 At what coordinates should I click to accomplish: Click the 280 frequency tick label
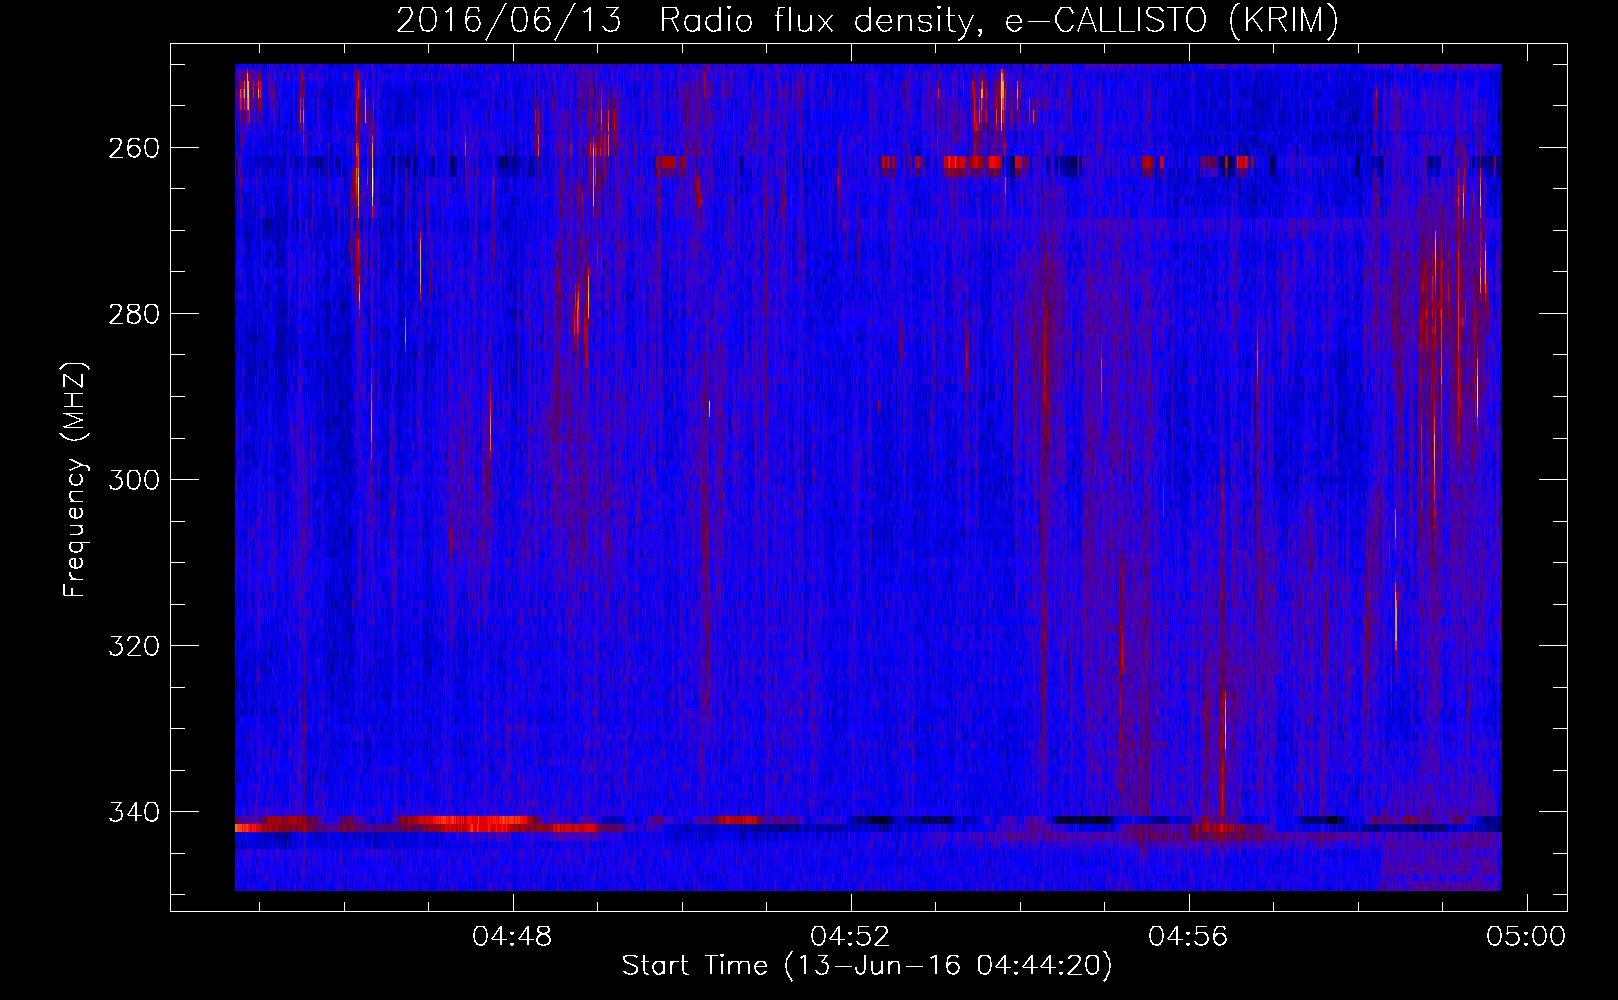132,314
